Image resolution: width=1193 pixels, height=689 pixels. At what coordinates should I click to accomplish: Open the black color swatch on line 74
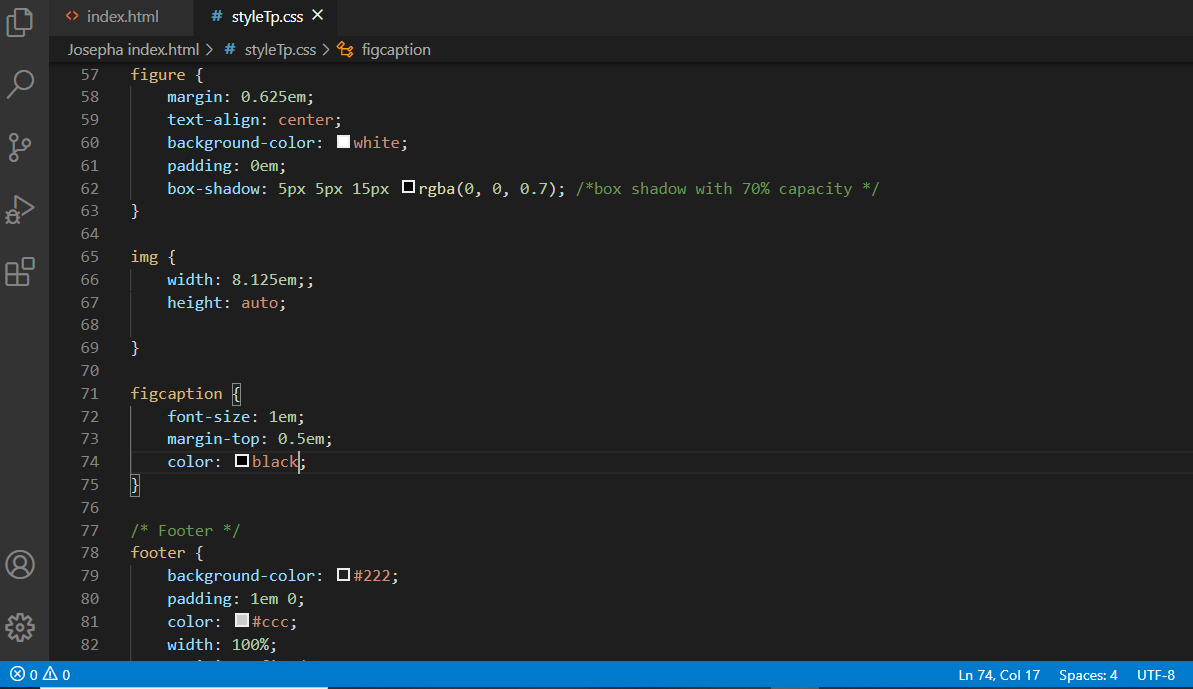(242, 461)
